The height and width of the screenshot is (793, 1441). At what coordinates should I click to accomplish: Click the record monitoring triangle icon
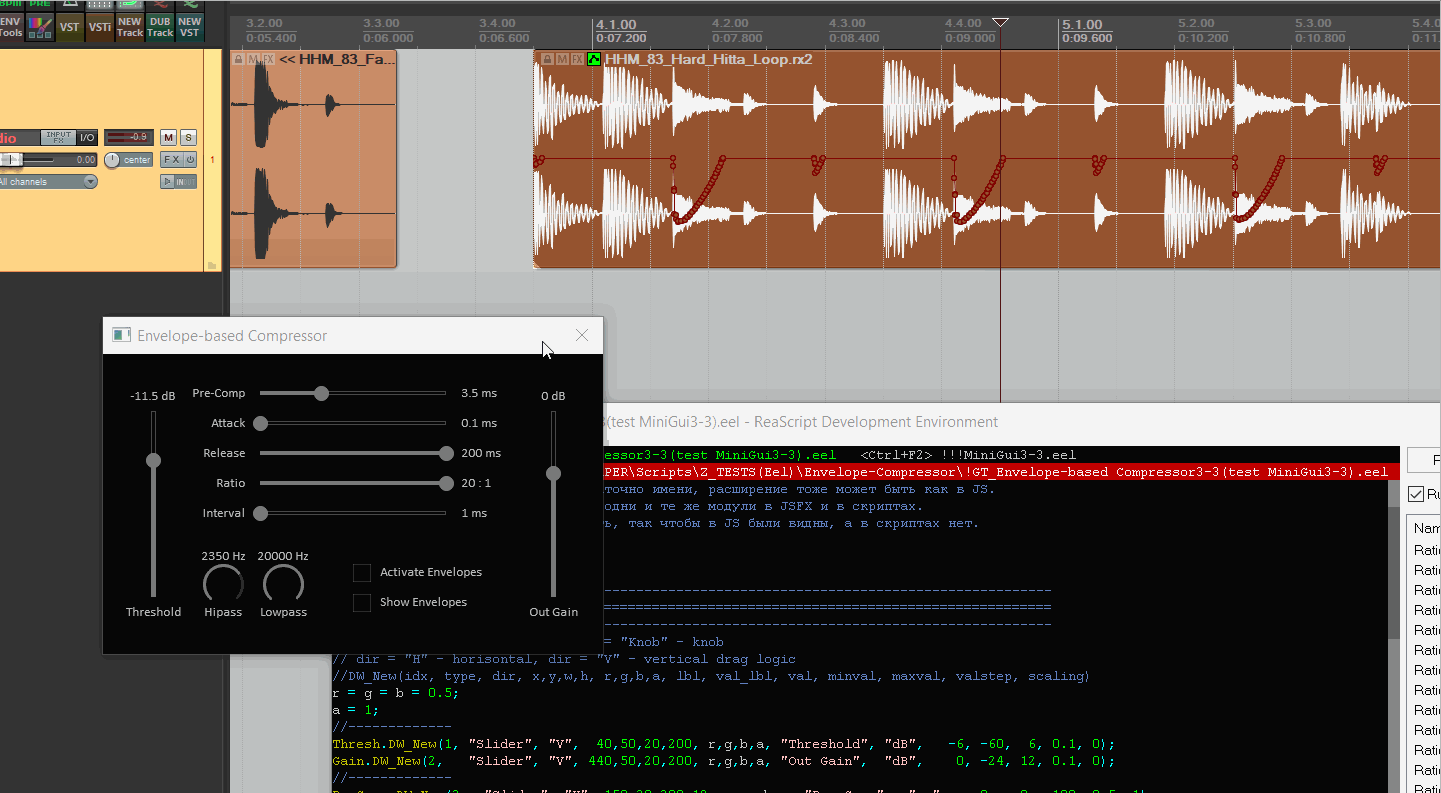(166, 182)
